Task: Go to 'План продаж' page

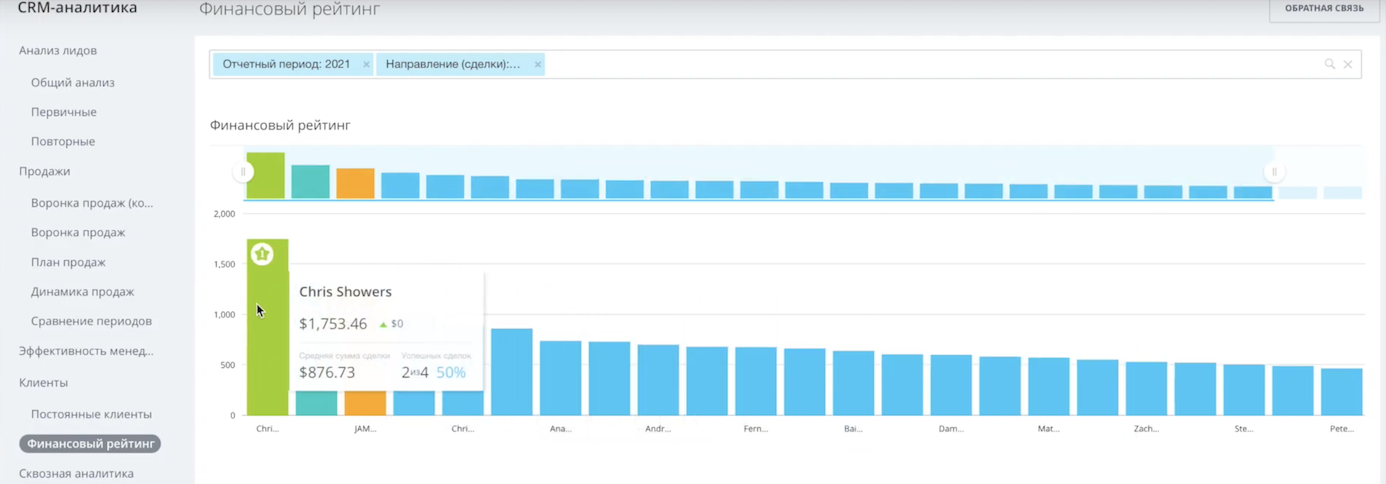Action: 68,262
